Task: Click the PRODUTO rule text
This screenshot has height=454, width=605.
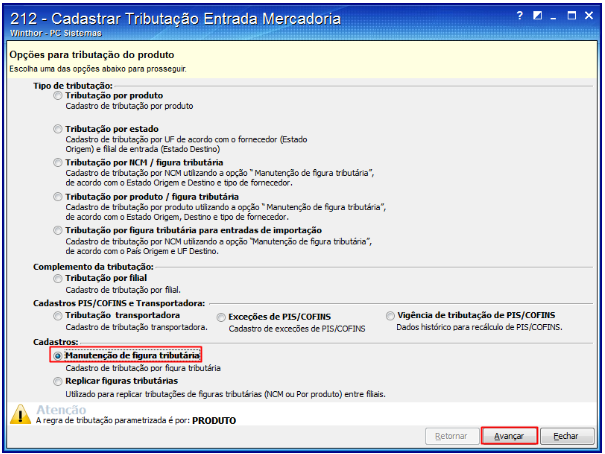Action: click(214, 420)
